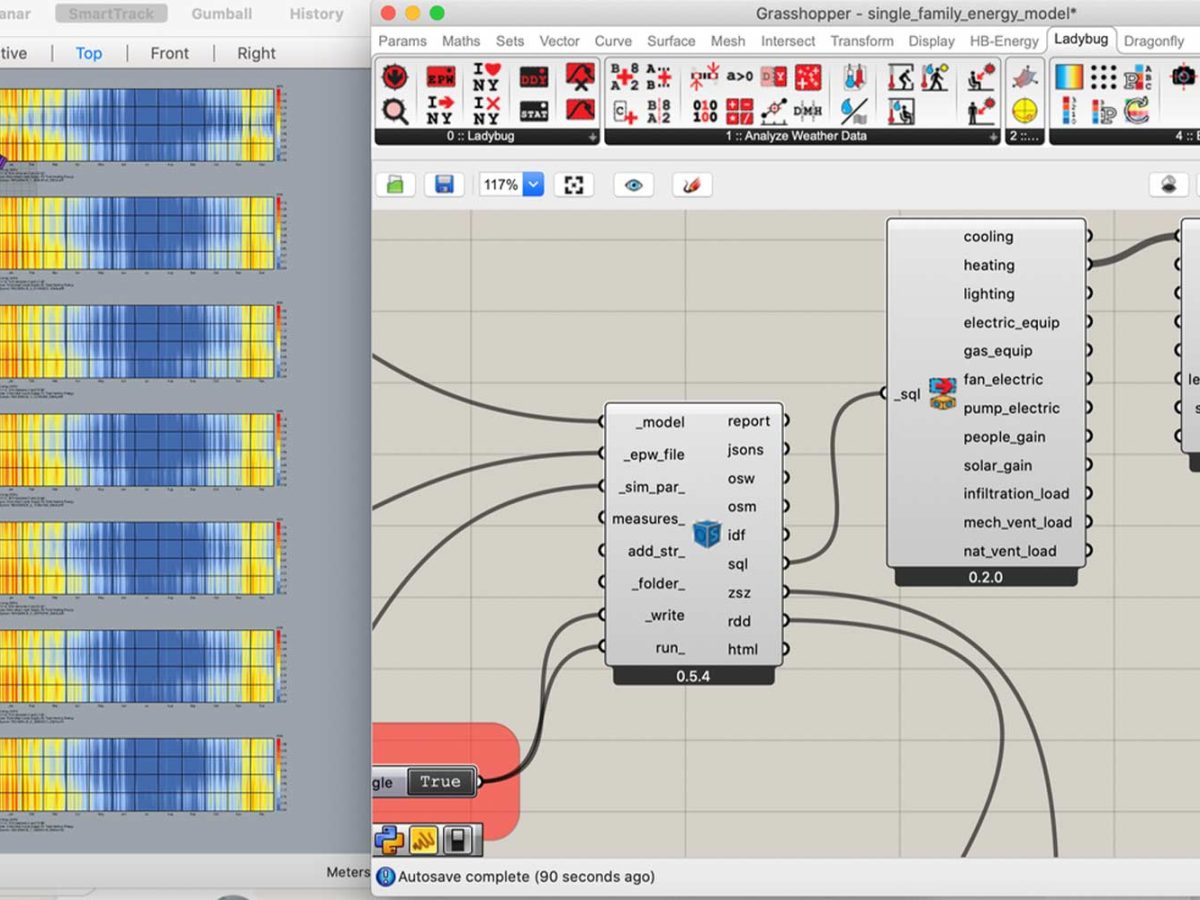Open the 117% zoom dropdown

pos(533,185)
